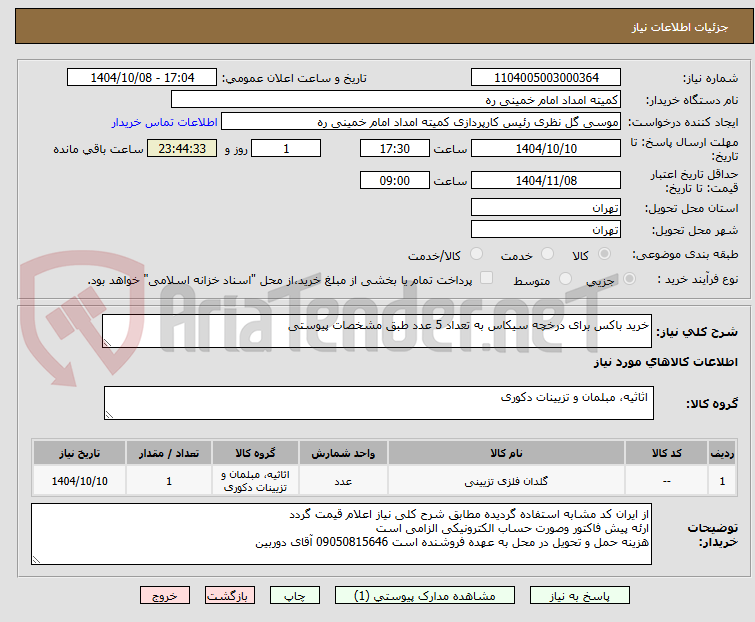This screenshot has width=755, height=622.
Task: Click the شرح کلی نیاز description textarea
Action: tap(377, 331)
